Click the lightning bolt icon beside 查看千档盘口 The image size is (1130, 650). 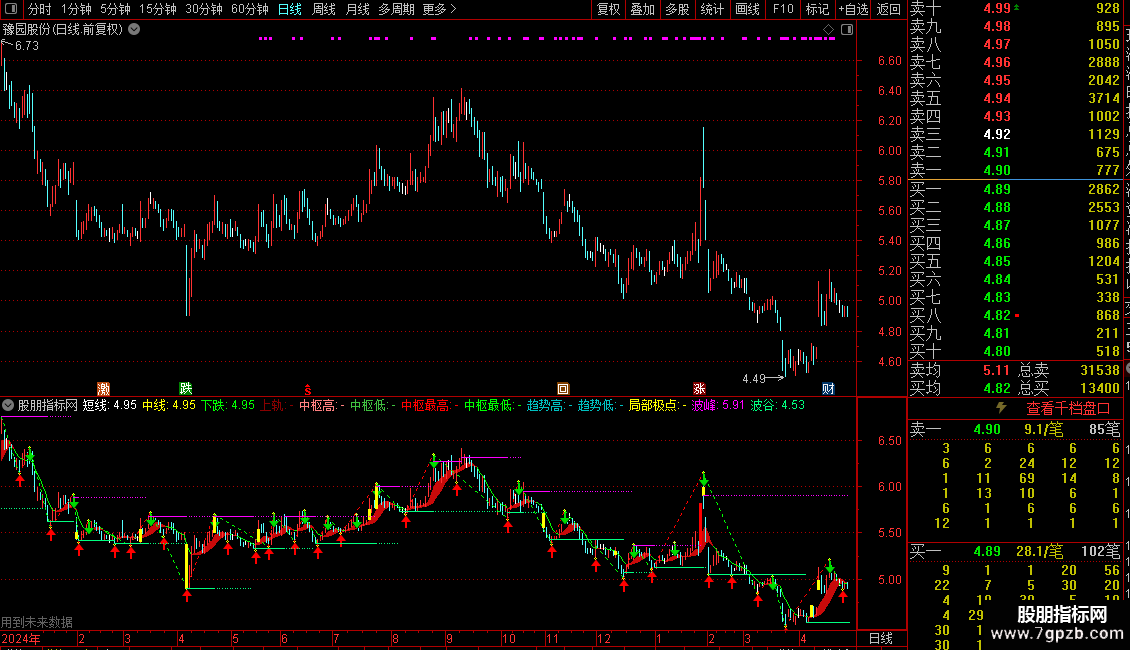1001,408
